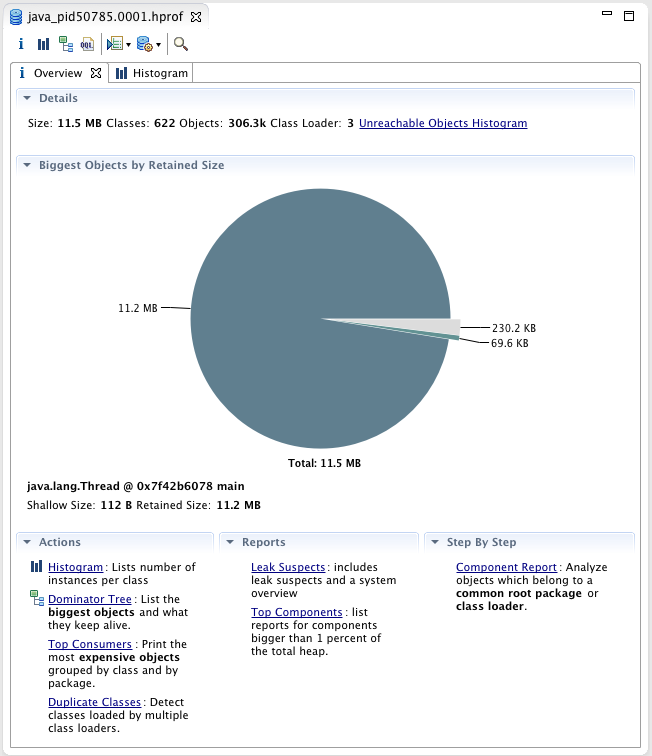Screen dimensions: 652x756
Task: Minimize the editor view
Action: pyautogui.click(x=607, y=14)
